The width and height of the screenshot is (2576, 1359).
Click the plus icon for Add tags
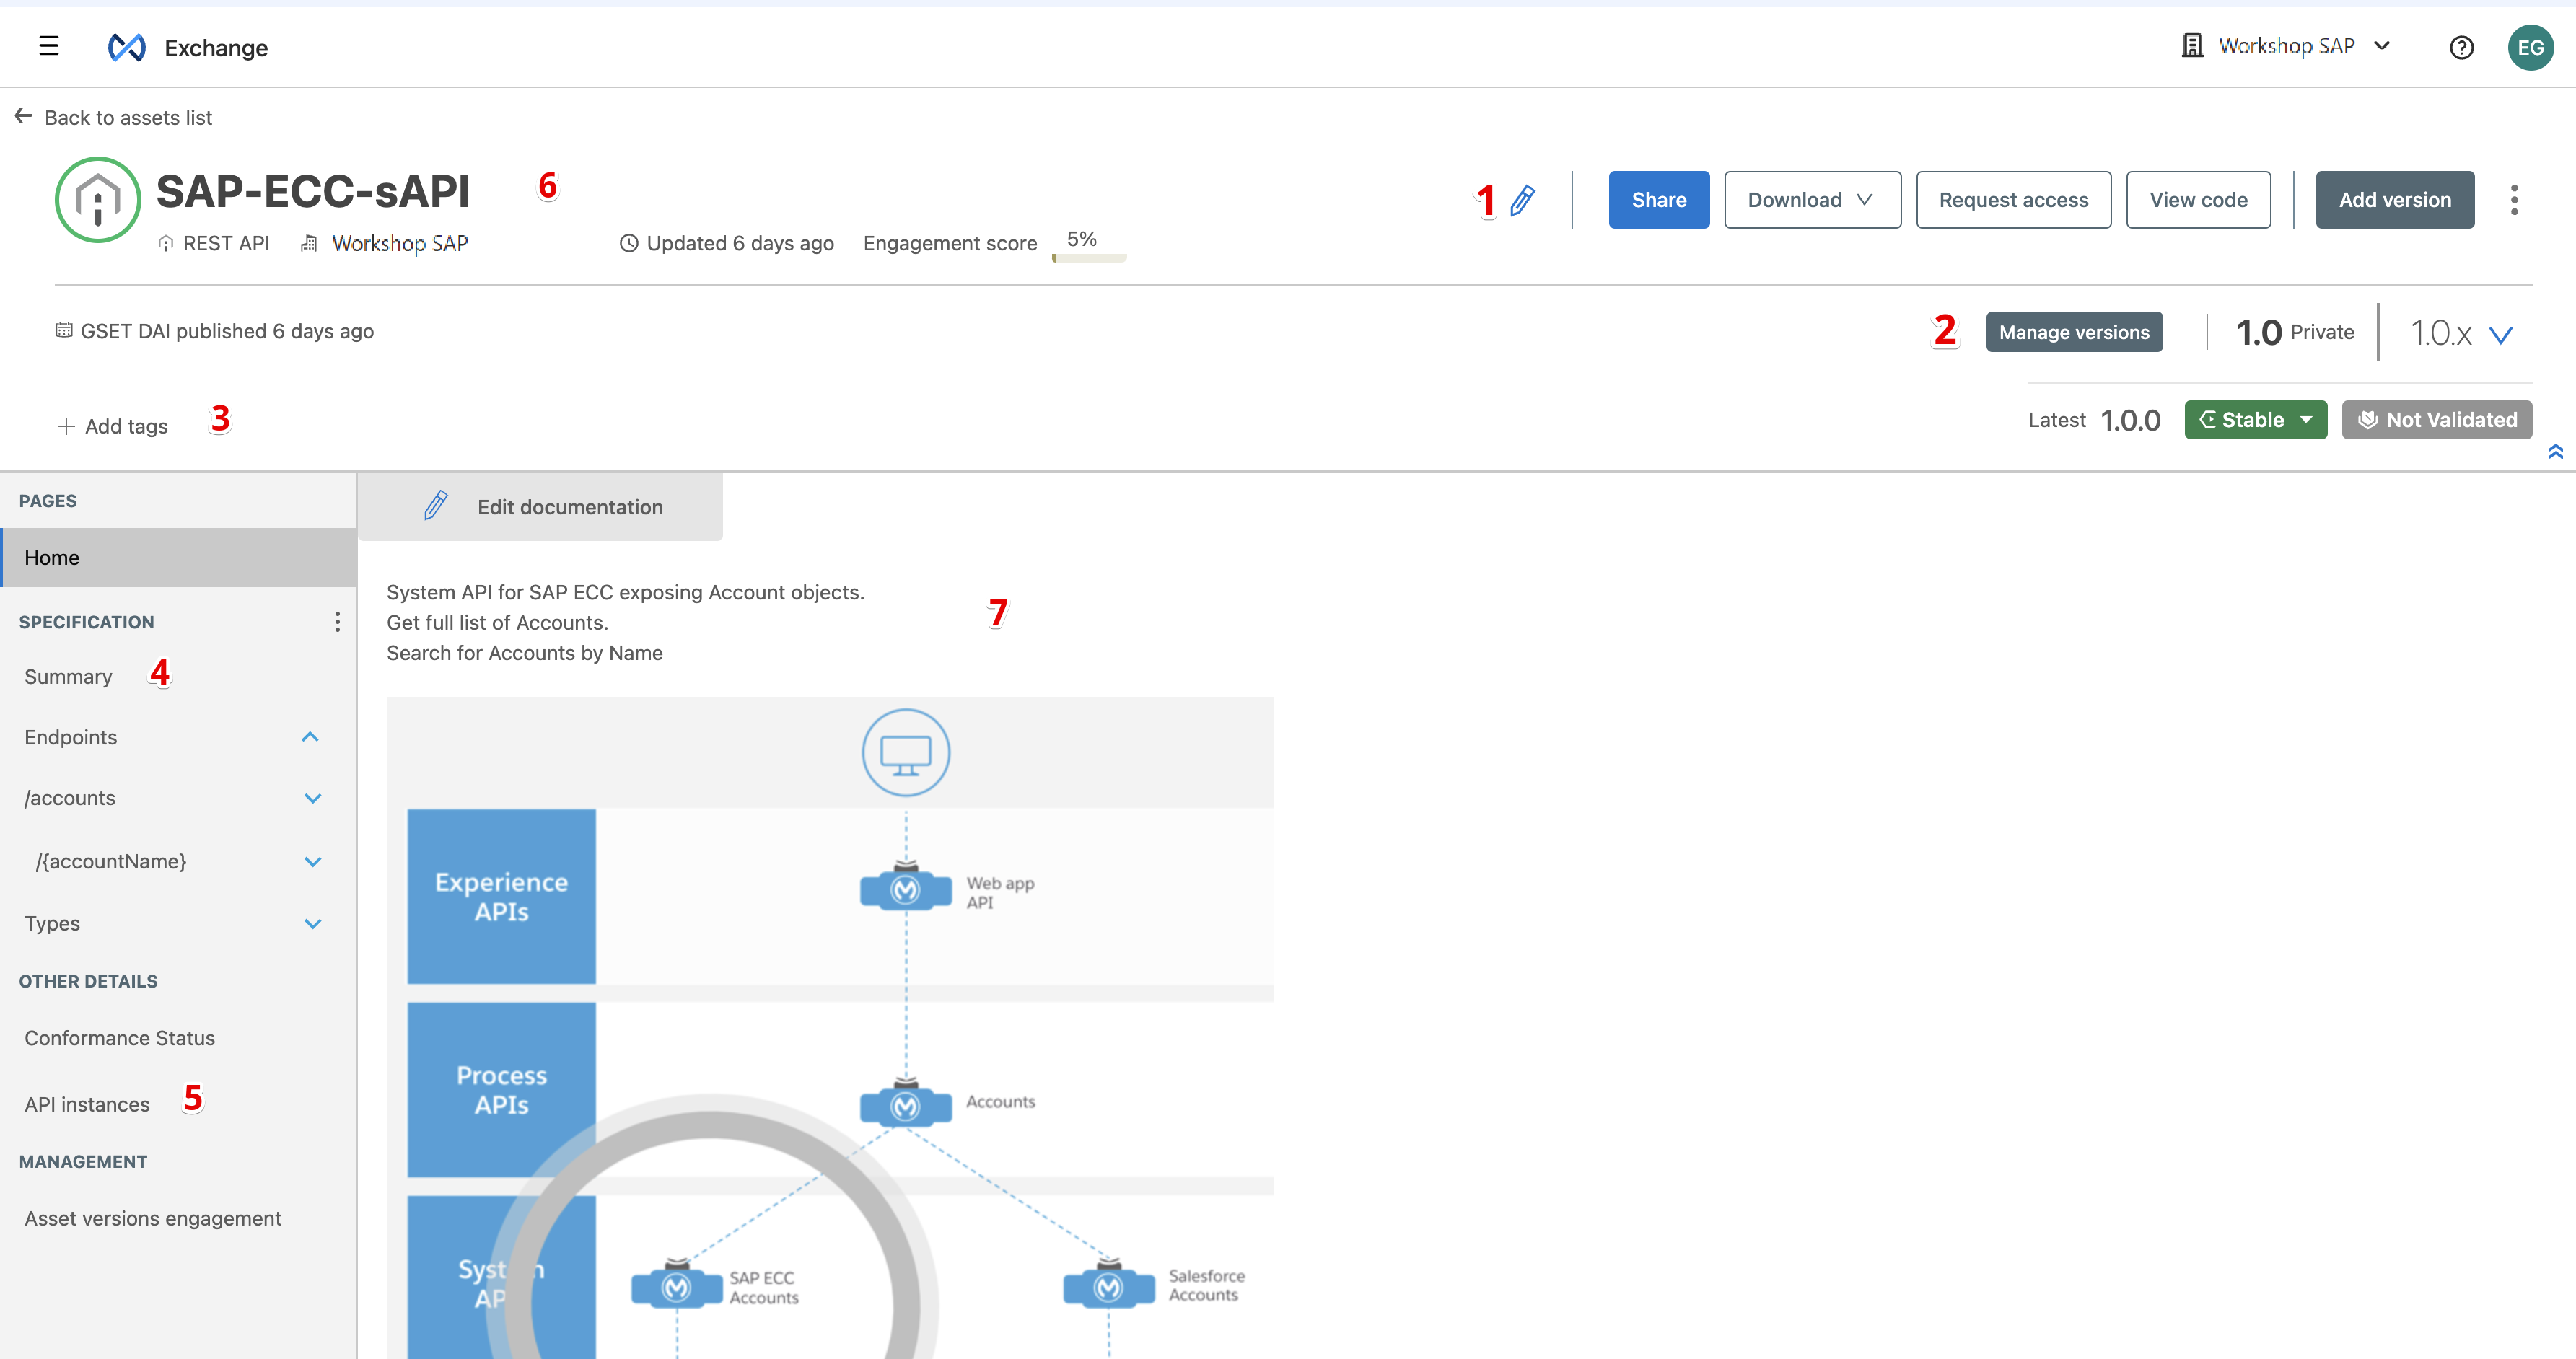66,426
